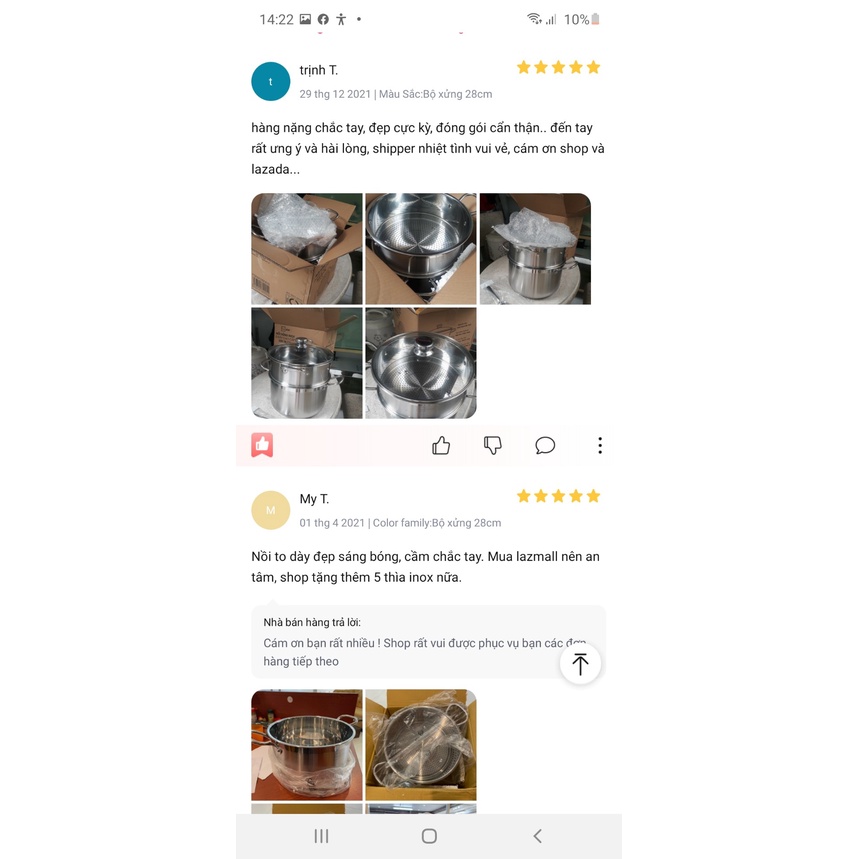Tap the five-star rating on My T.'s review
This screenshot has width=859, height=859.
click(558, 496)
